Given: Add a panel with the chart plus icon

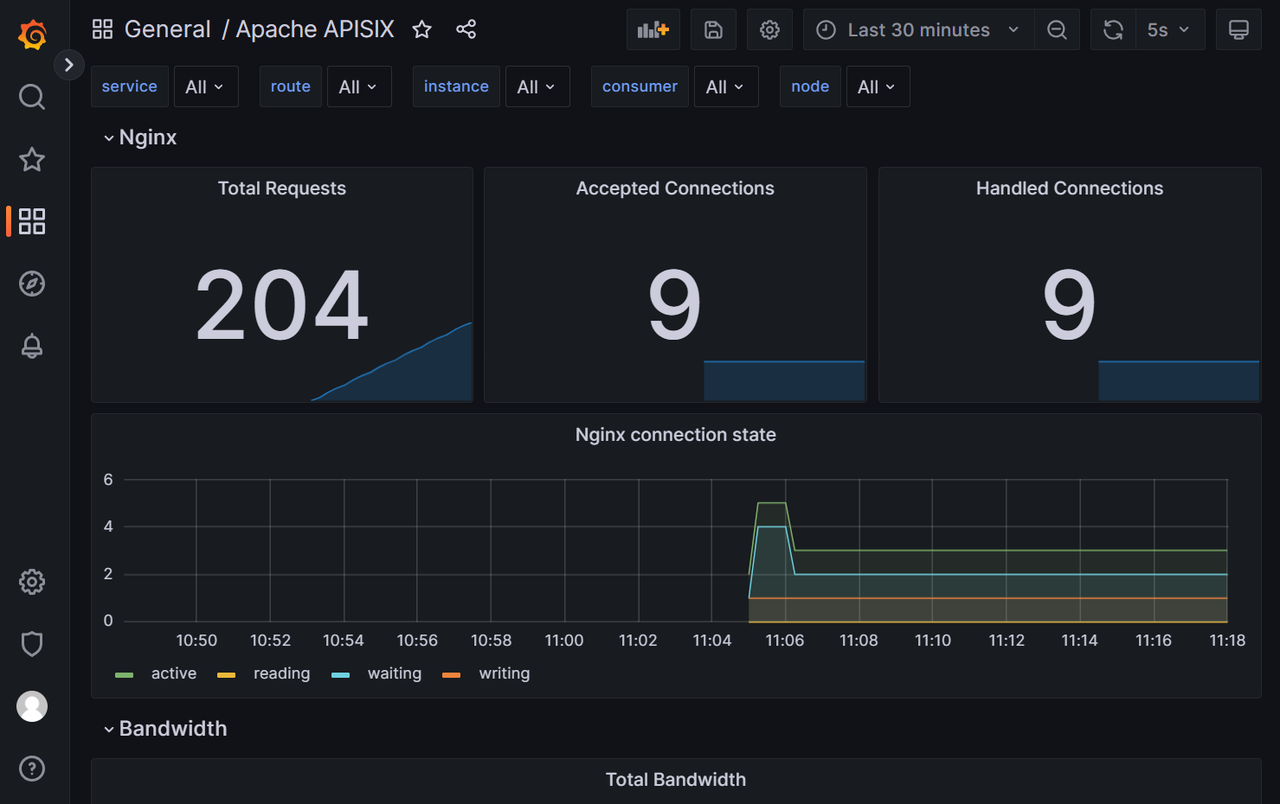Looking at the screenshot, I should pyautogui.click(x=653, y=30).
